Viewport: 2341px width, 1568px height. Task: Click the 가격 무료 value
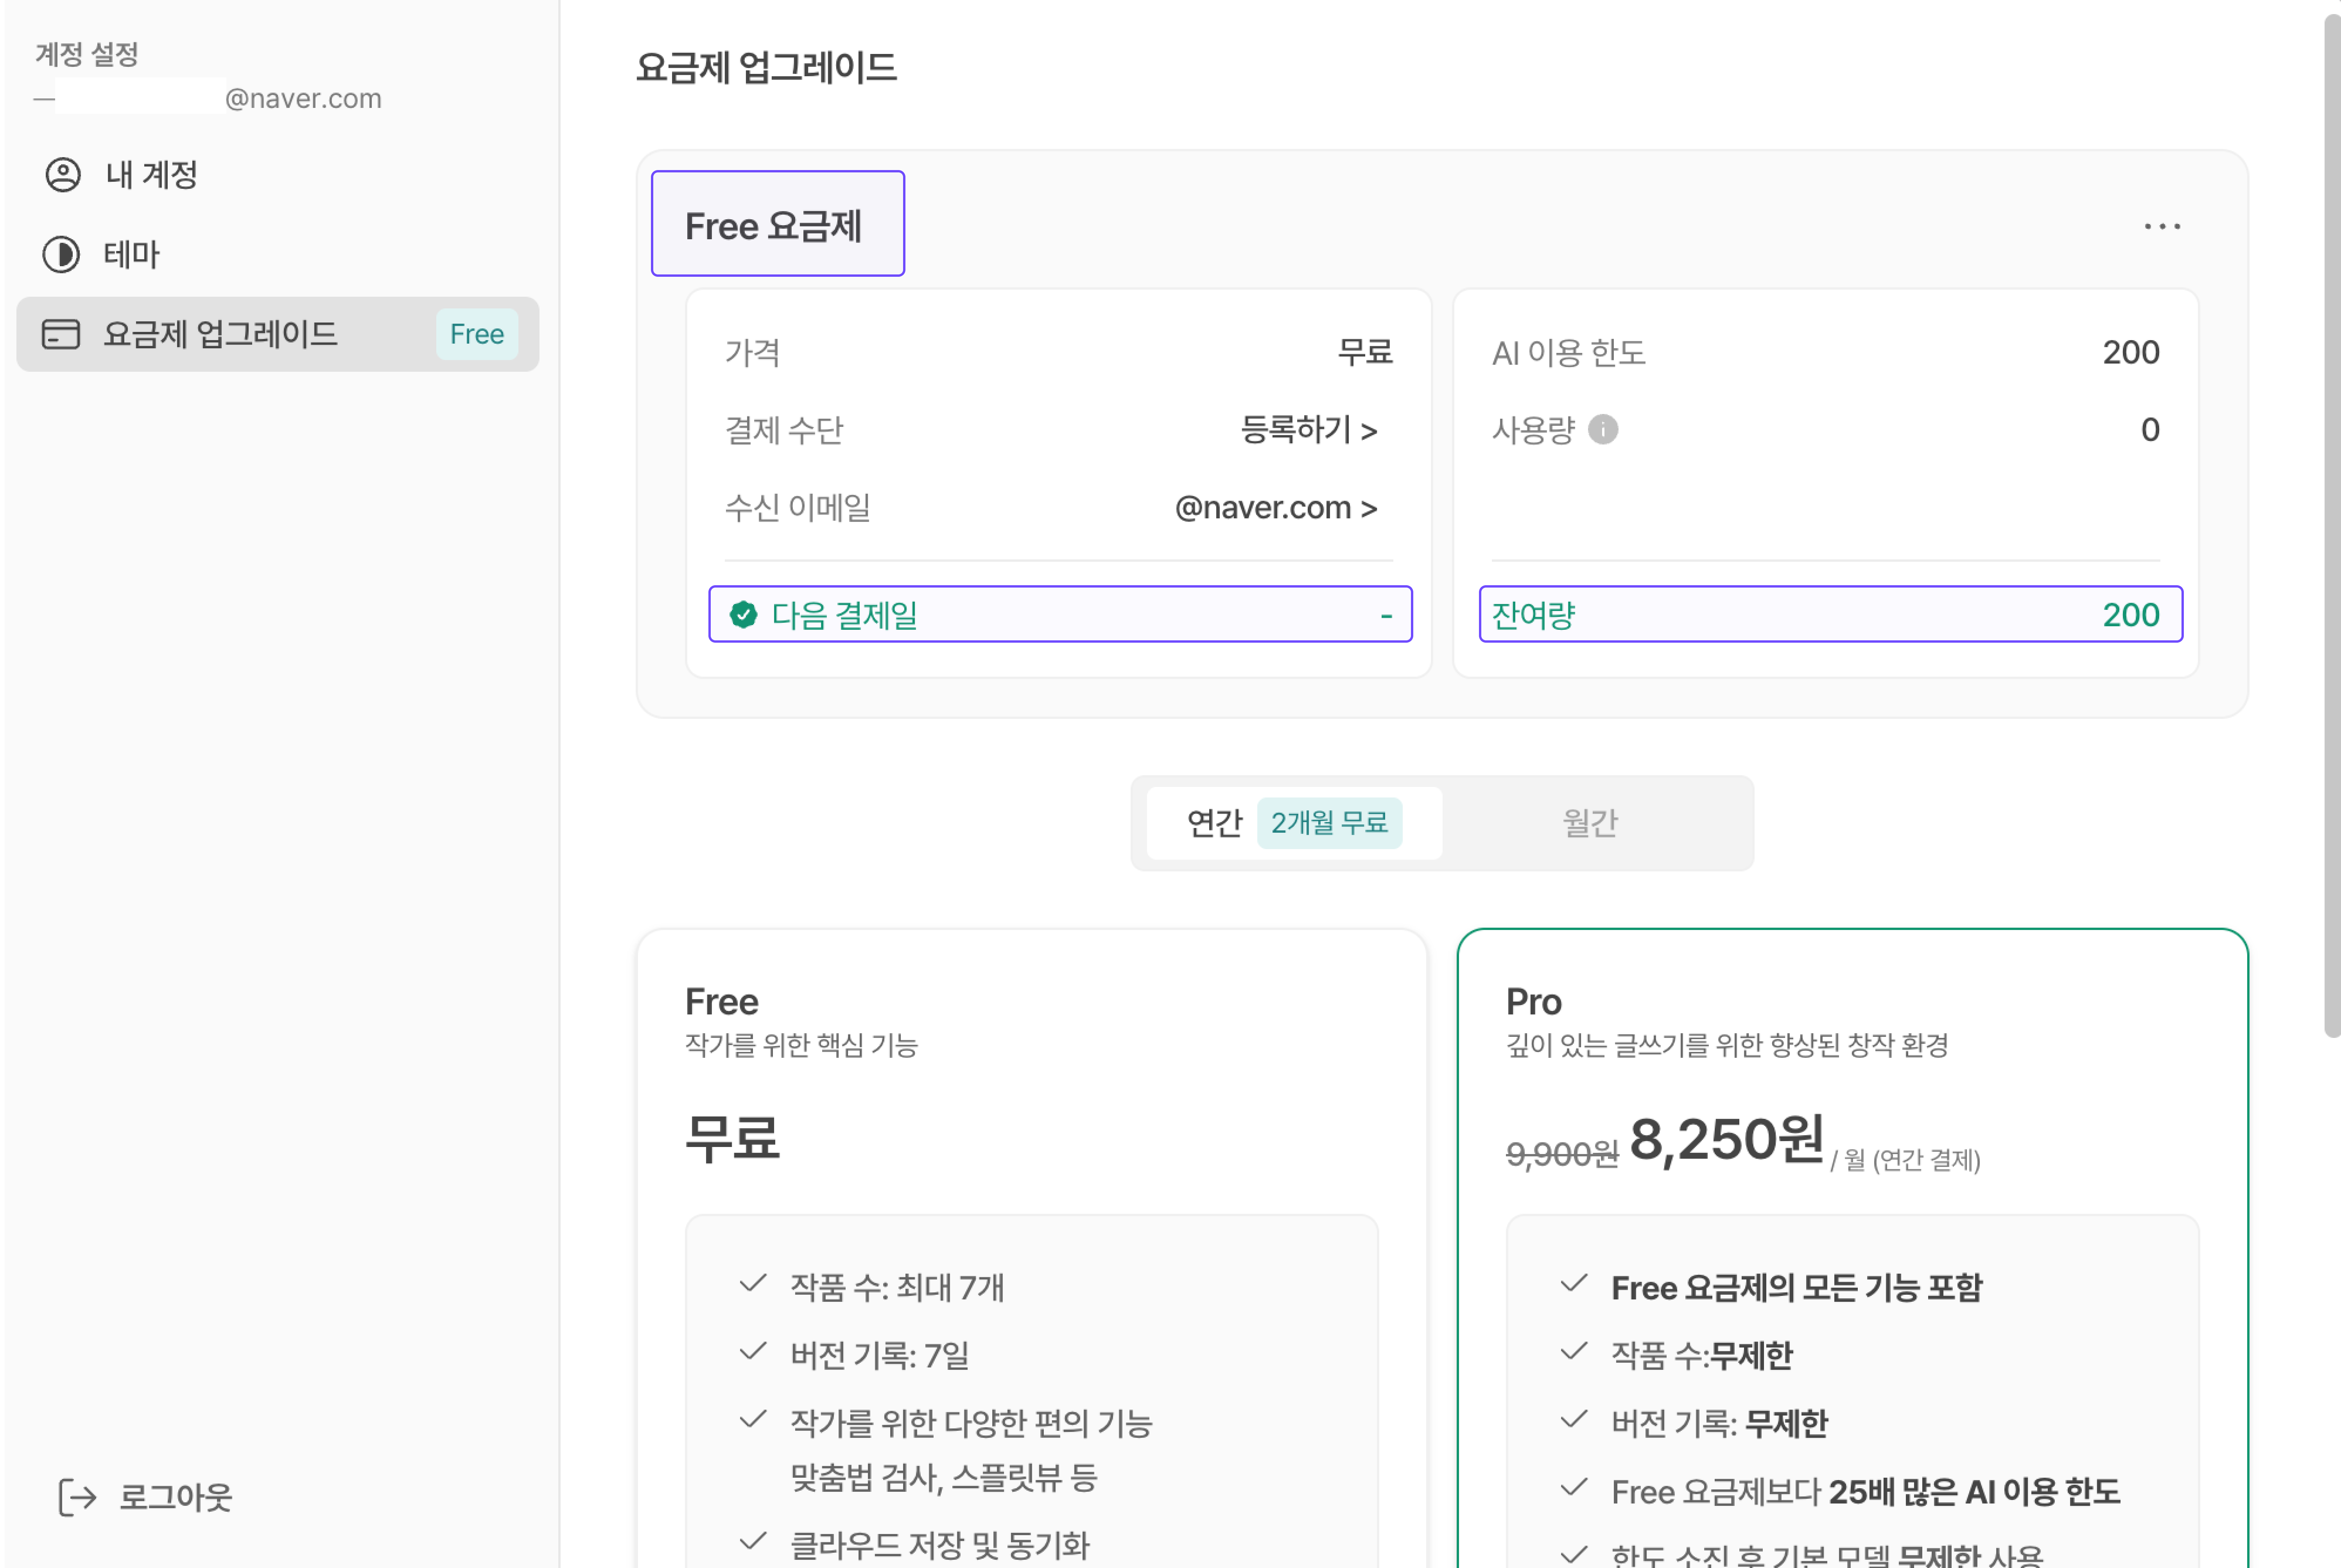coord(1365,352)
